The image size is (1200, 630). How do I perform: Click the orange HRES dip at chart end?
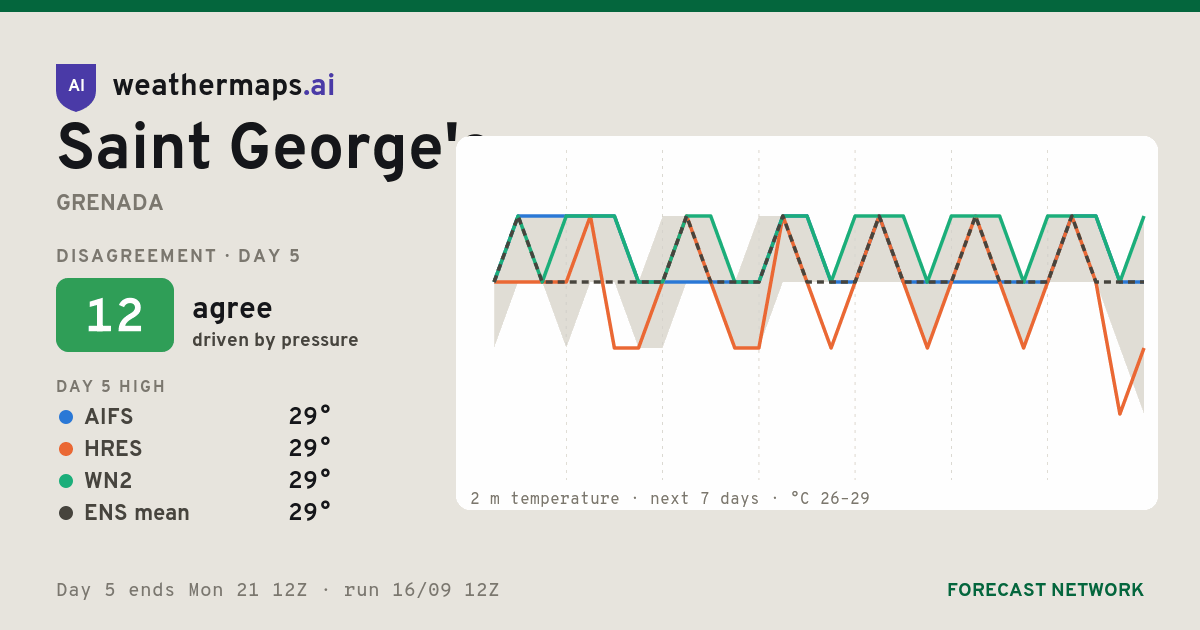pos(1120,412)
